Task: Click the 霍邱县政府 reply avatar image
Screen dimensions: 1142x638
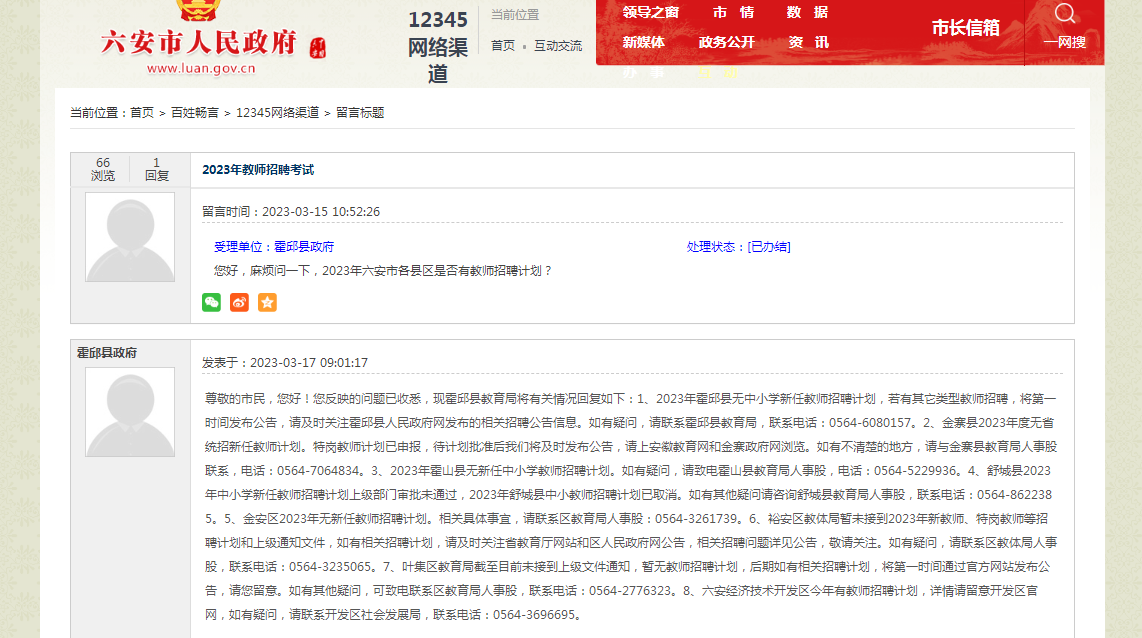Action: [x=130, y=412]
